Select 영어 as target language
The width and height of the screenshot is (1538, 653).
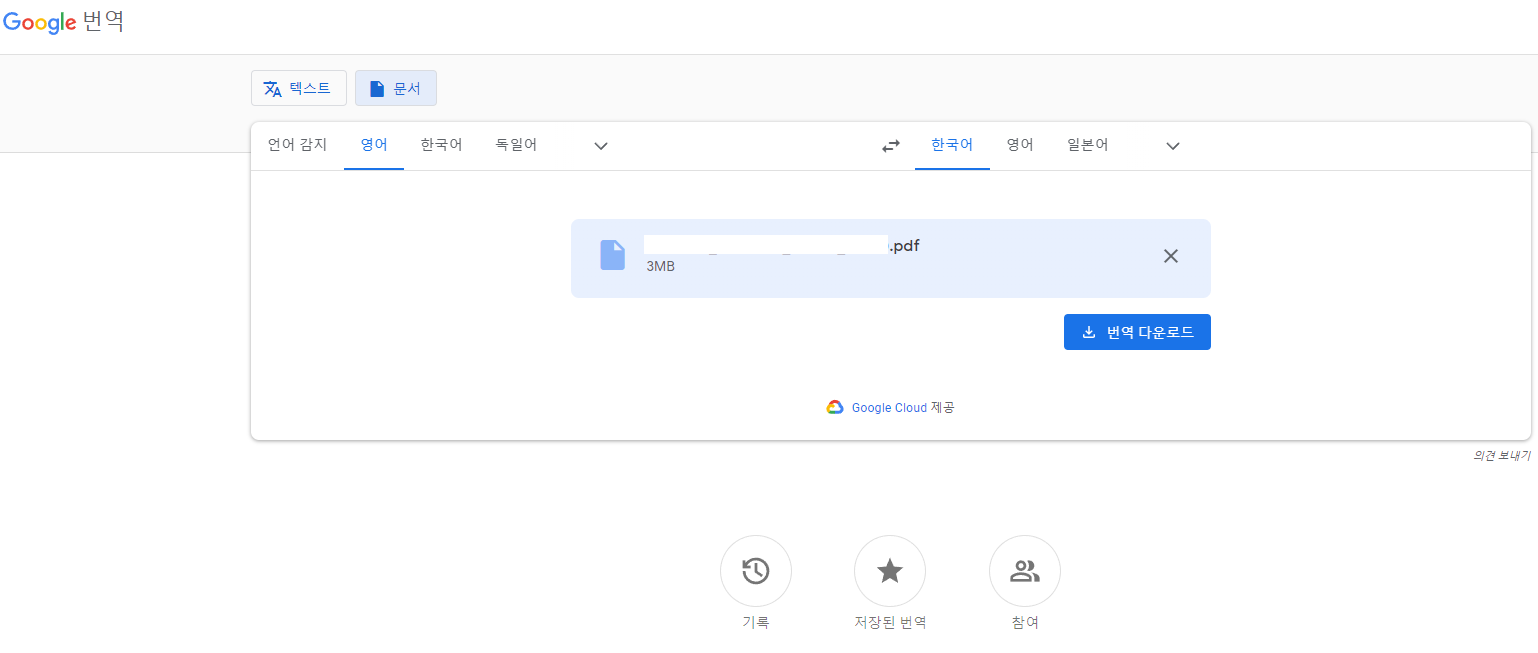pyautogui.click(x=1020, y=145)
